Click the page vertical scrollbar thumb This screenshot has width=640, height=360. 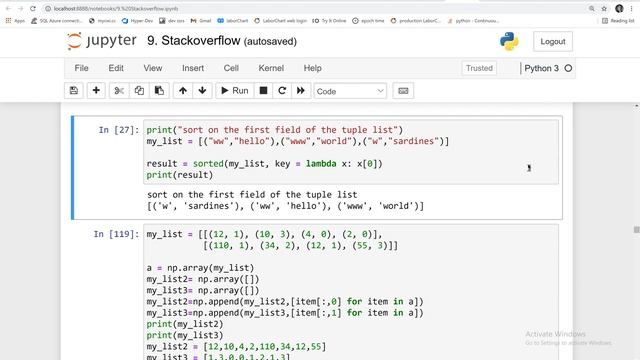click(636, 230)
